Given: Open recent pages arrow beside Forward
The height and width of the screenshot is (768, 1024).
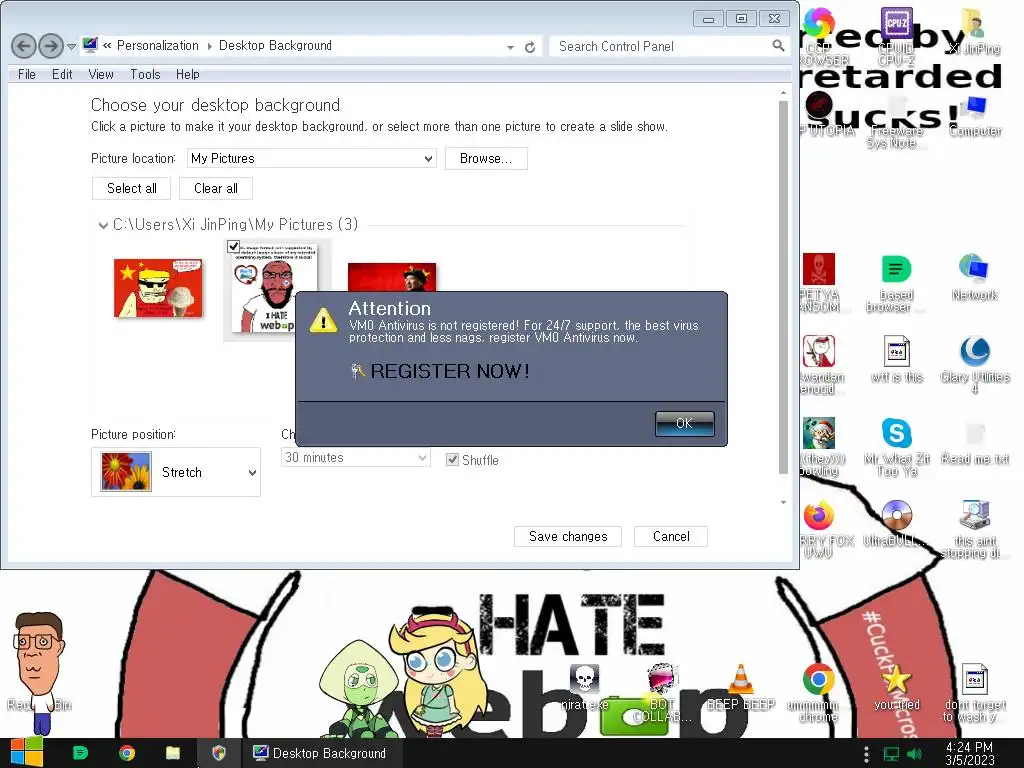Looking at the screenshot, I should (x=71, y=47).
